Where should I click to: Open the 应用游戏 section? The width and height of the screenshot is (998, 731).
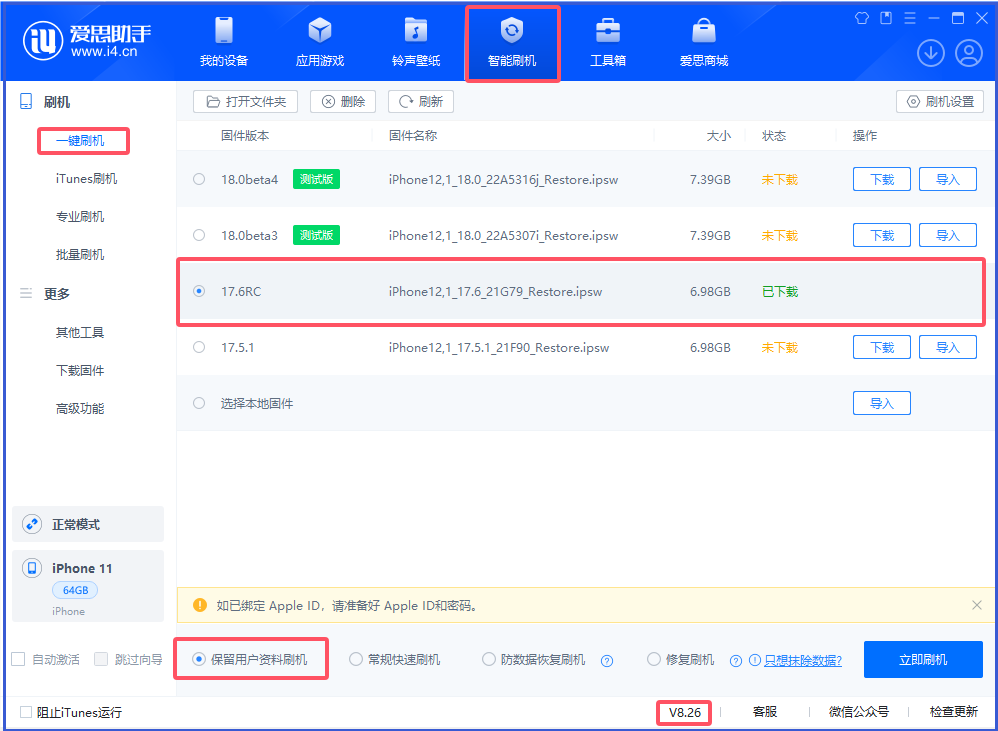click(318, 42)
